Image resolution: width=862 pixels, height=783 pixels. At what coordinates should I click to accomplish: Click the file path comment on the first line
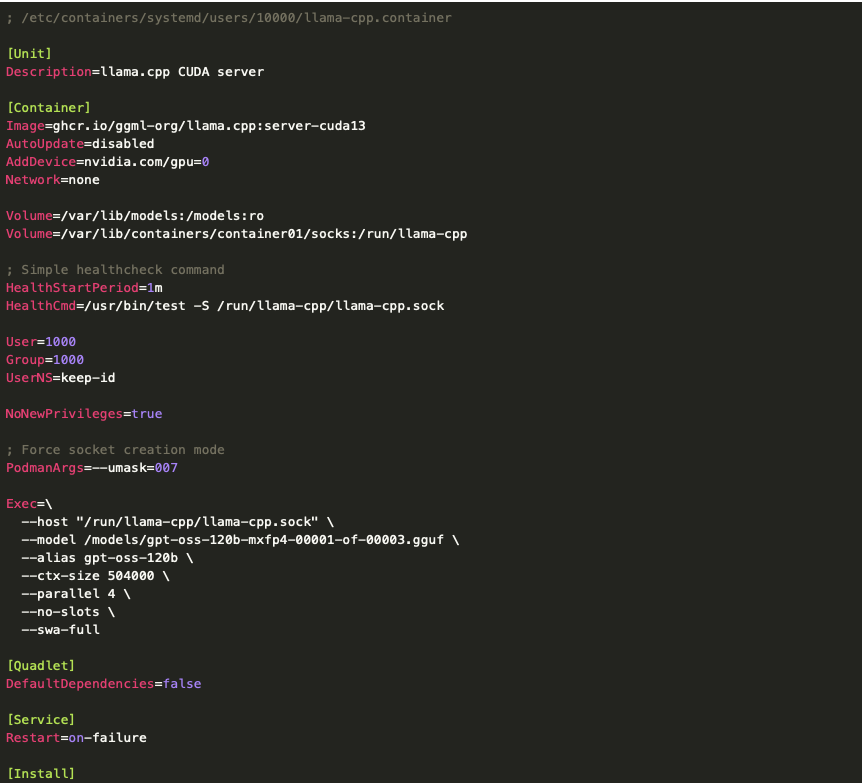(x=229, y=18)
